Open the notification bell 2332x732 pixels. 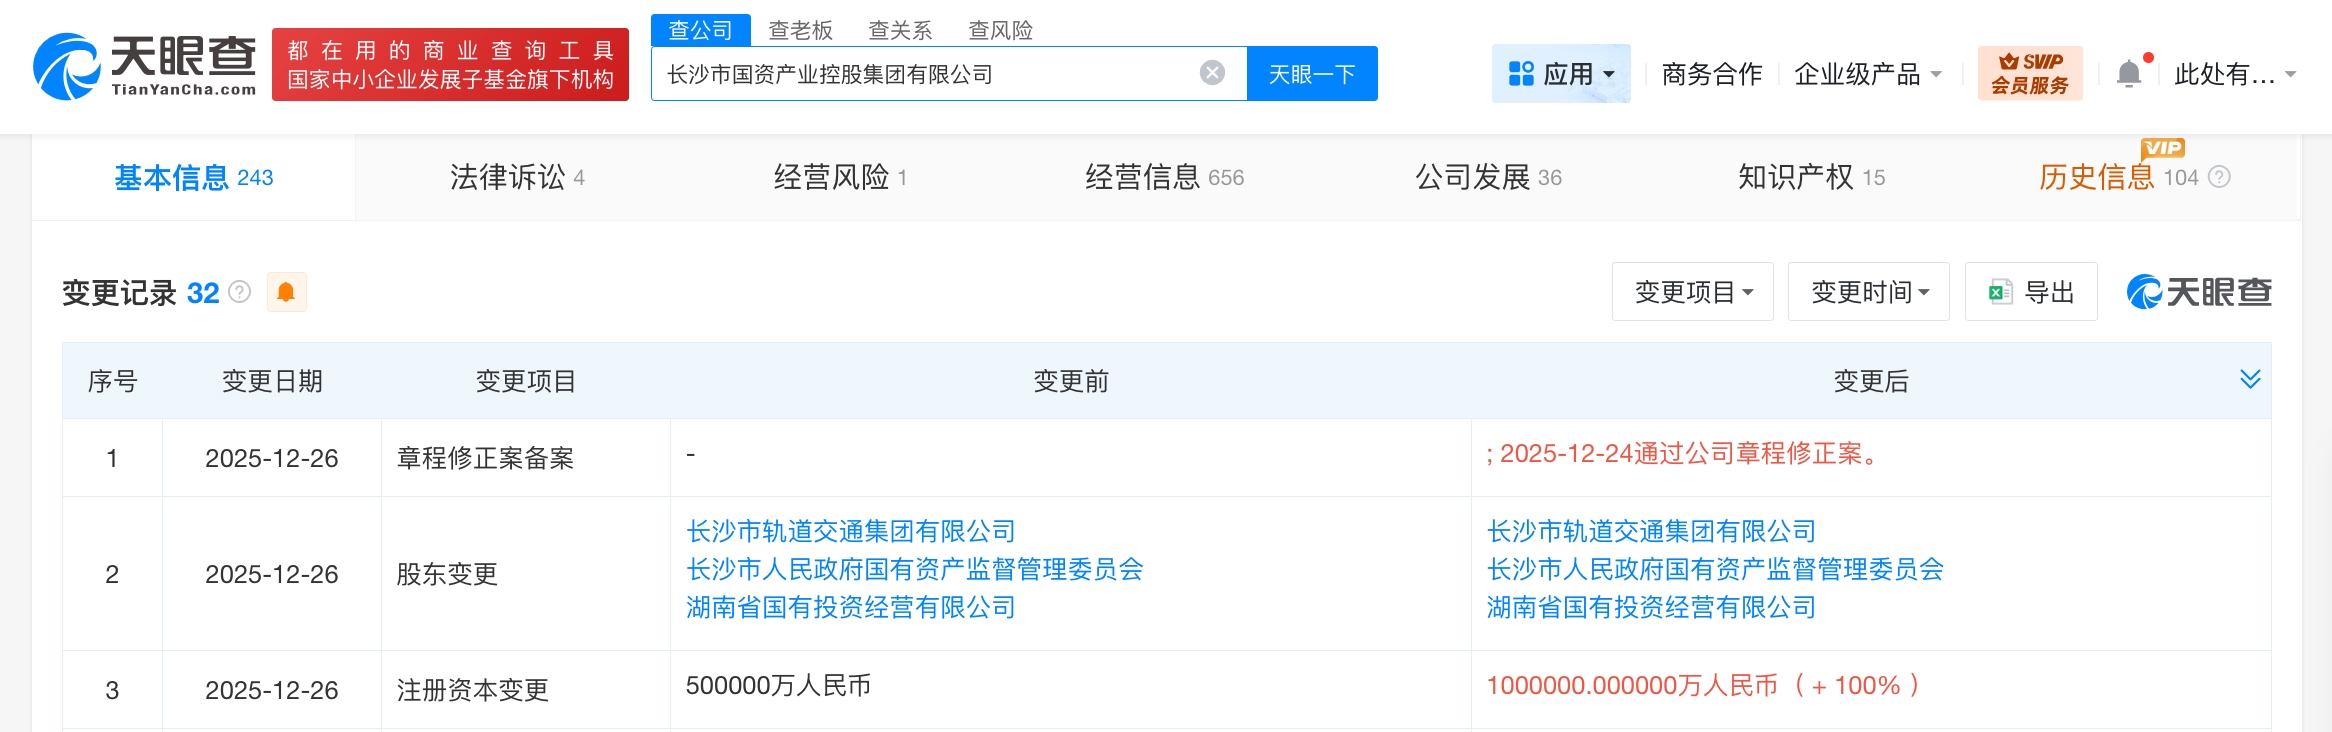[2129, 74]
